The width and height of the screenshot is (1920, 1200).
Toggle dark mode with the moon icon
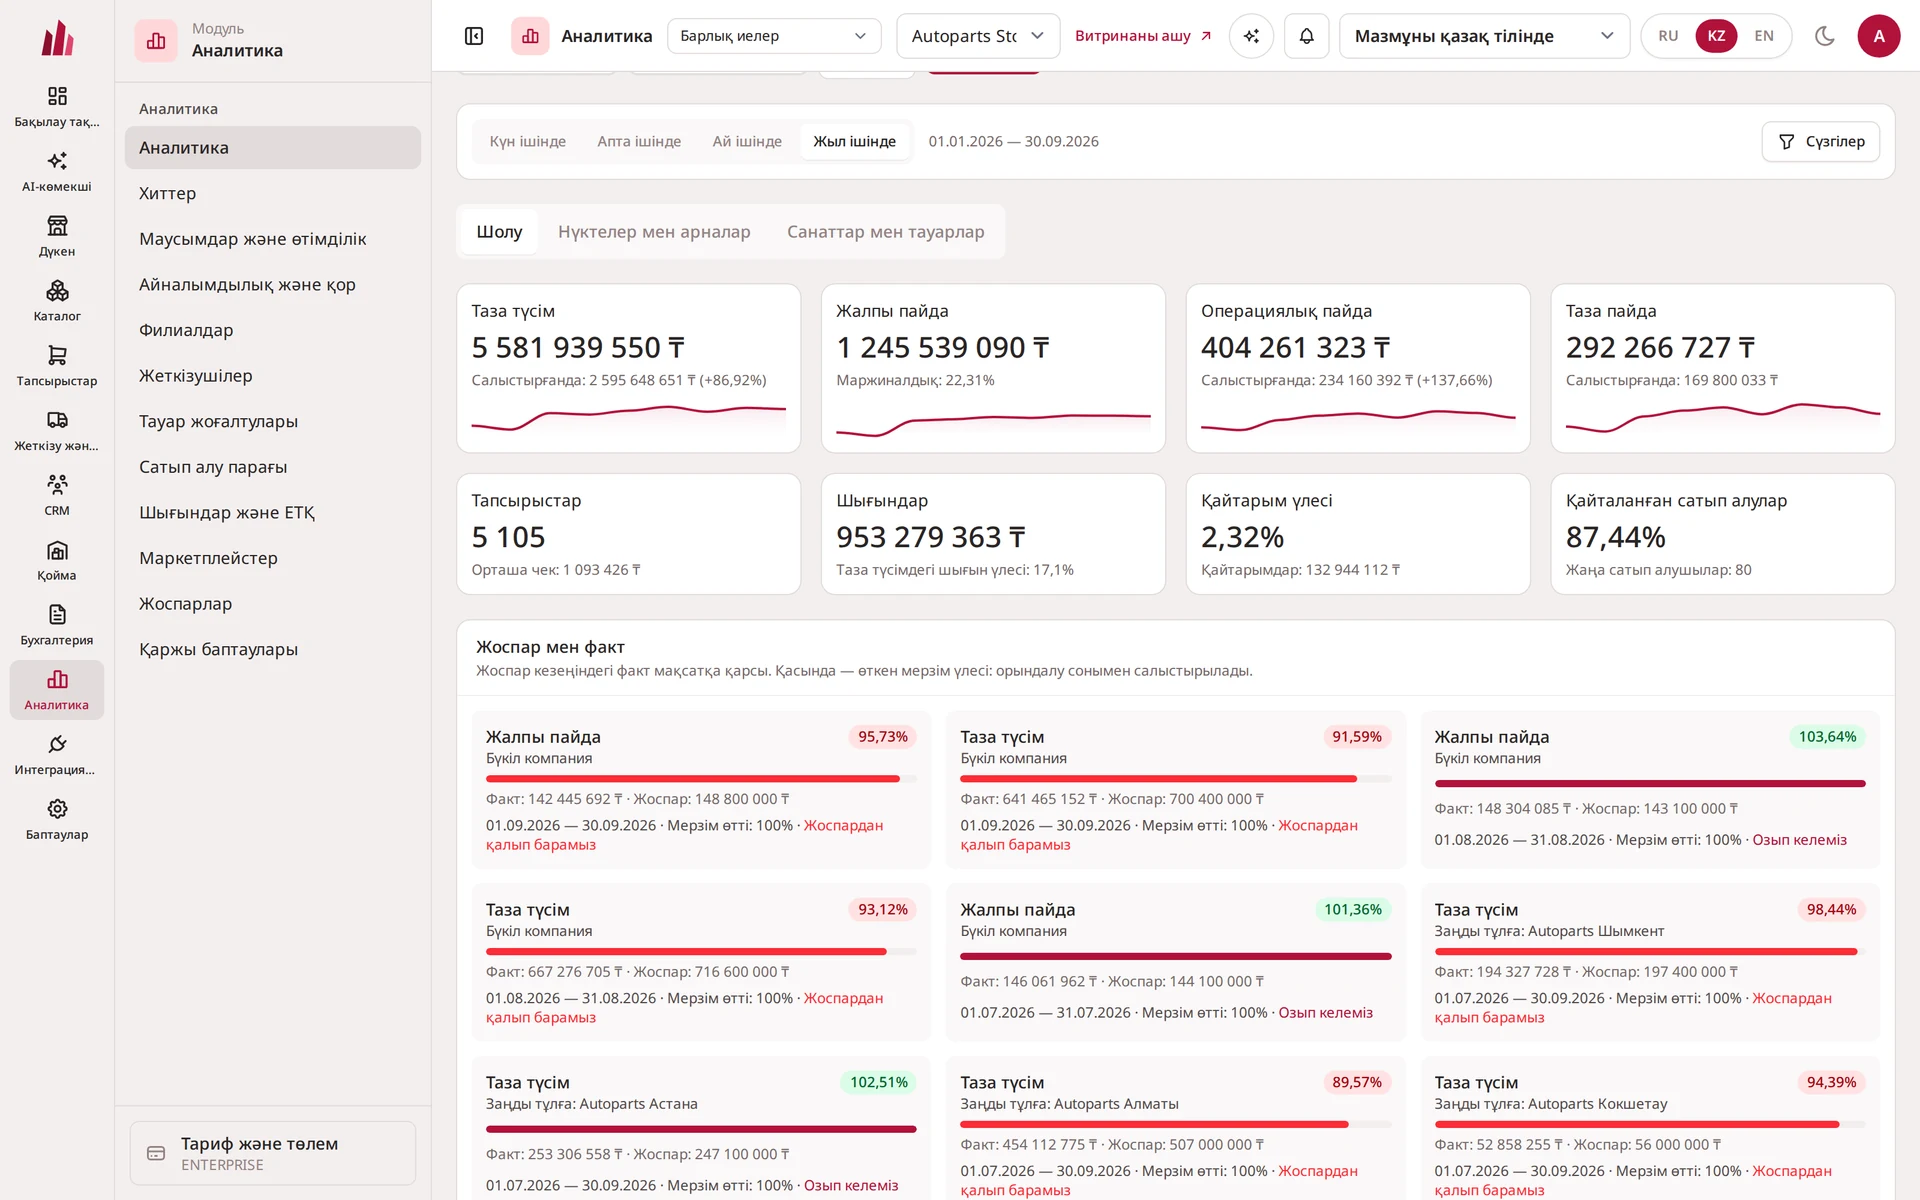pyautogui.click(x=1824, y=36)
